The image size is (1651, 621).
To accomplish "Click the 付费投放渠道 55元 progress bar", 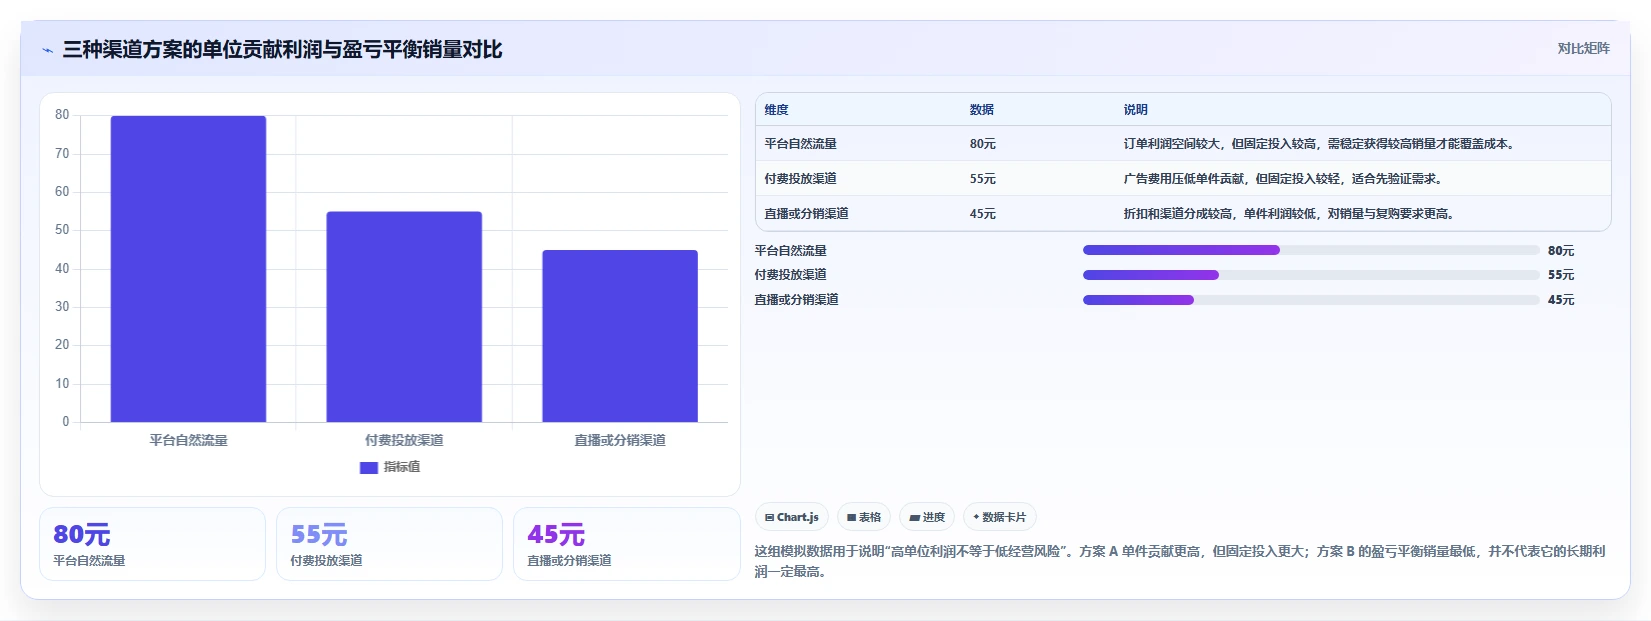I will coord(1311,275).
